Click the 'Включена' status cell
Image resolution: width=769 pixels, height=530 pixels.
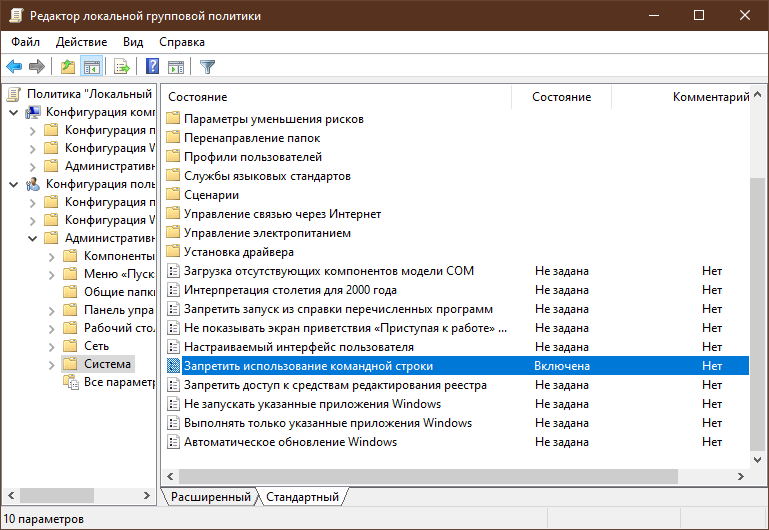coord(562,366)
